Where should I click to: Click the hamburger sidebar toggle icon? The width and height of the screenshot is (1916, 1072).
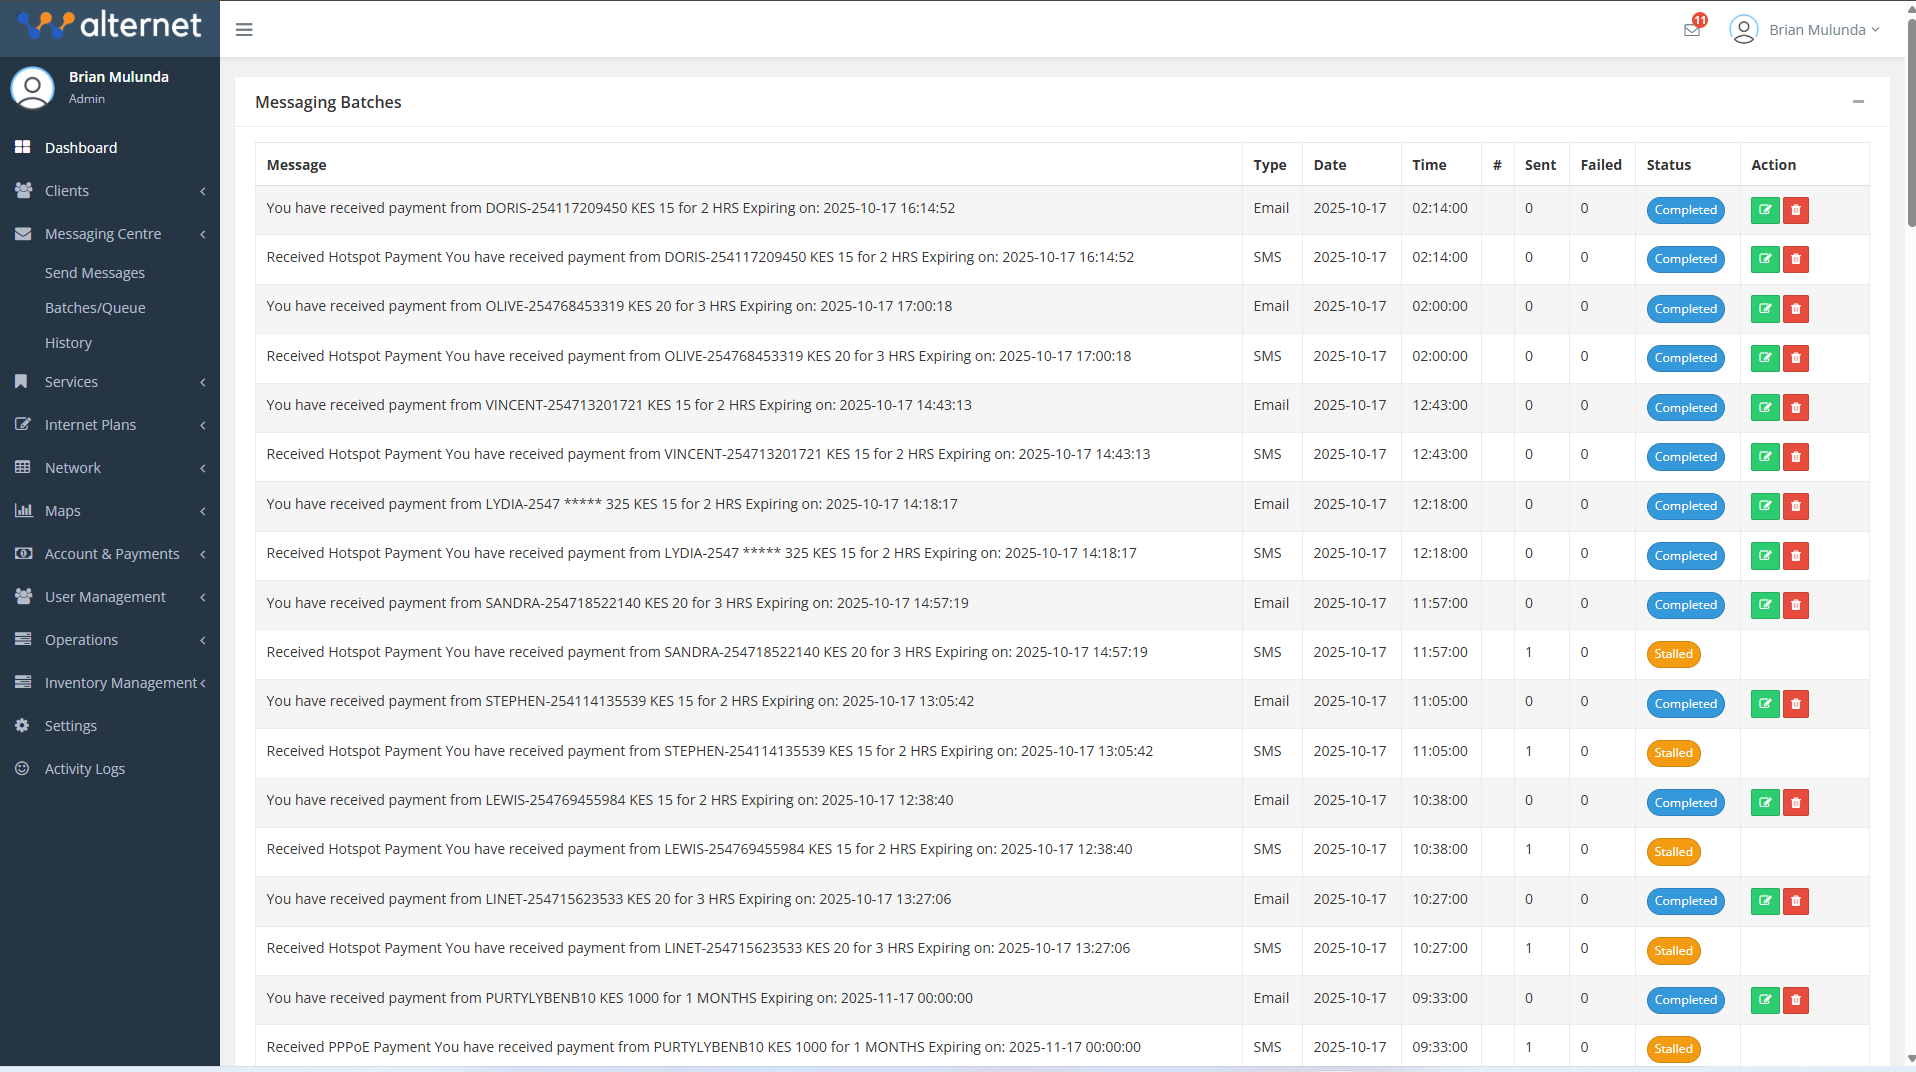244,30
